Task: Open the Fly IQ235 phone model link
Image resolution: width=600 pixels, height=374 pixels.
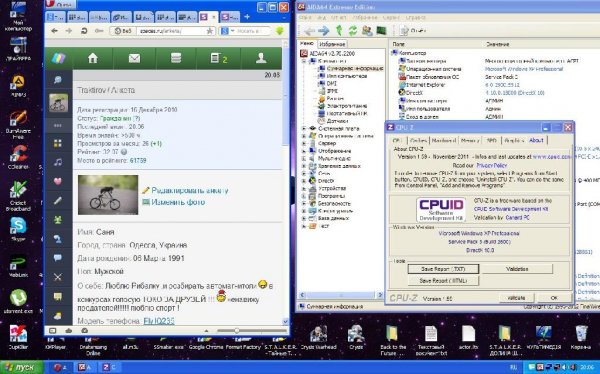Action: (159, 321)
